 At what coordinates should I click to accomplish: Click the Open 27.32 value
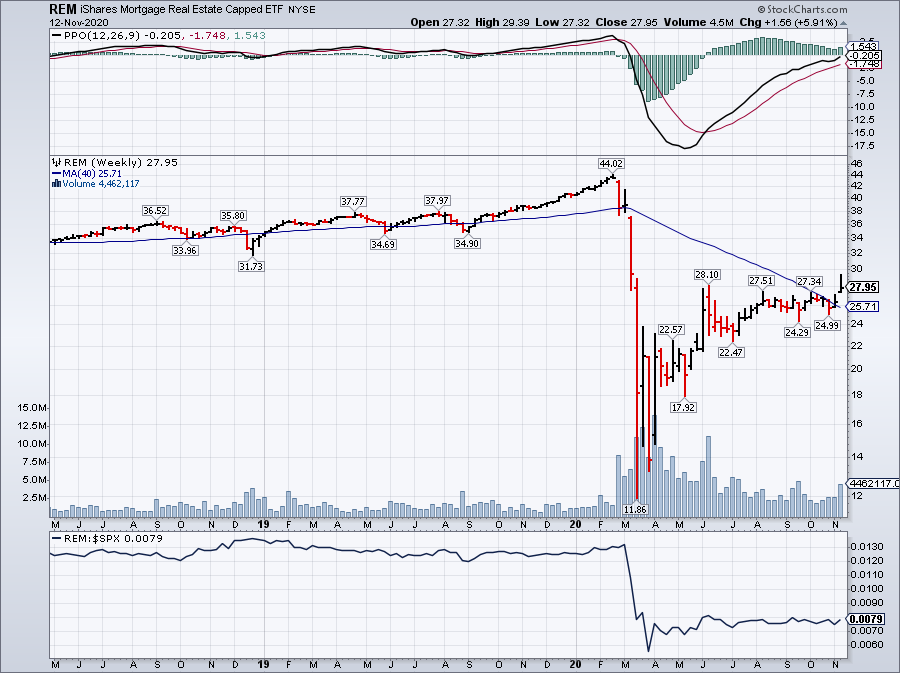[x=440, y=22]
